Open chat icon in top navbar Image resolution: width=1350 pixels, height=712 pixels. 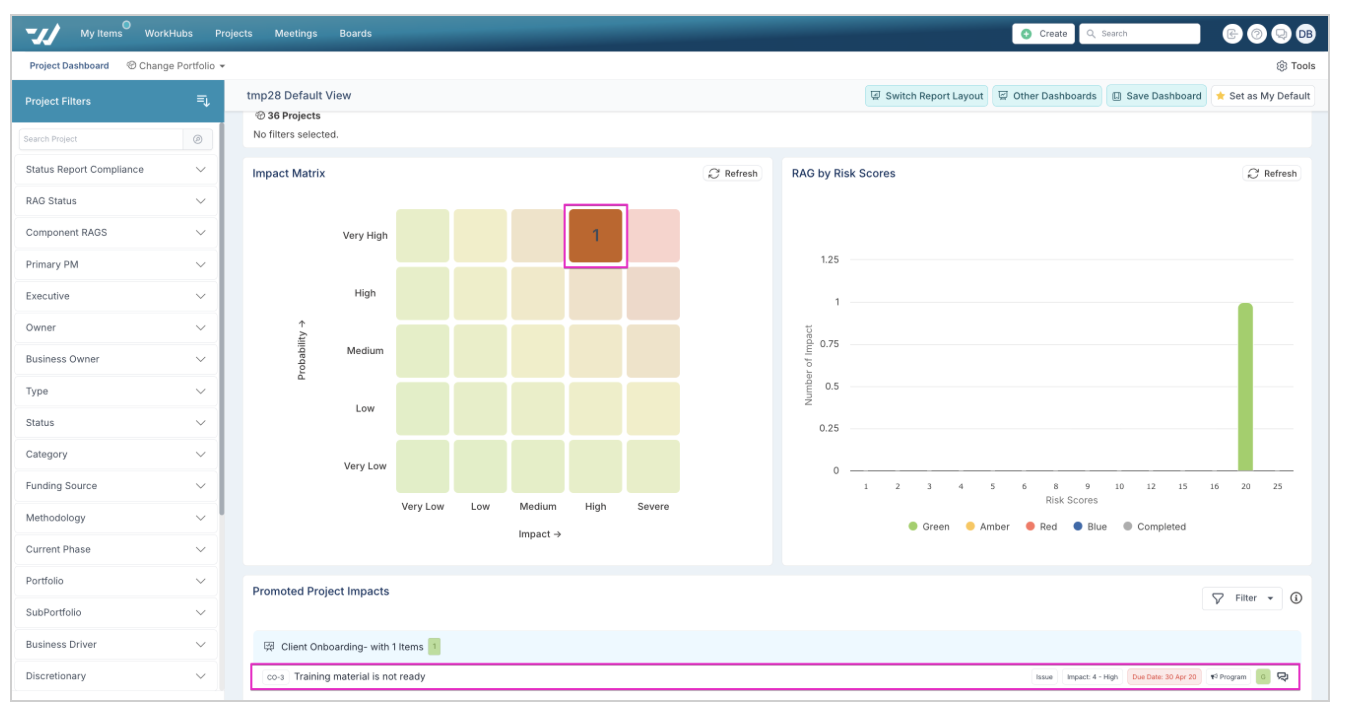1281,34
